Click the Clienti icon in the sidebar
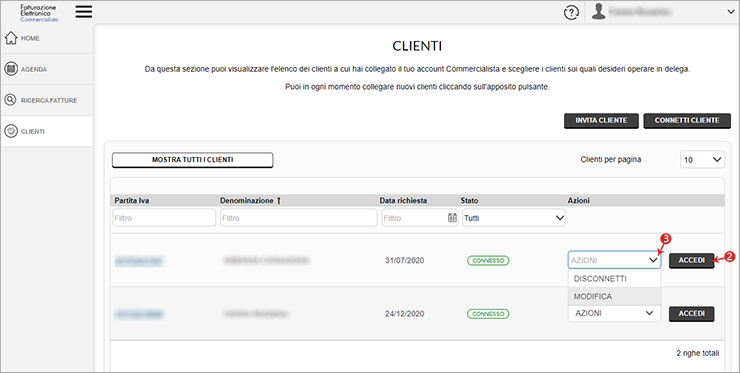The image size is (740, 373). (11, 131)
